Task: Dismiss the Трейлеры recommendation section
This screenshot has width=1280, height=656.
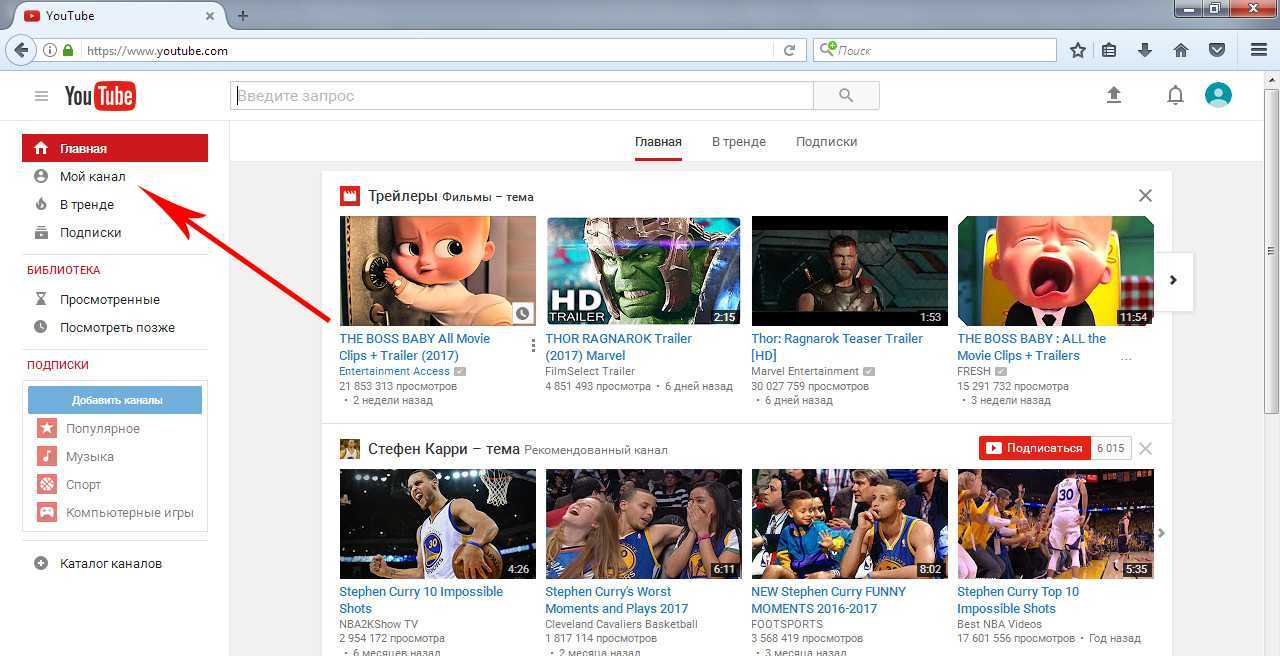Action: [1145, 196]
